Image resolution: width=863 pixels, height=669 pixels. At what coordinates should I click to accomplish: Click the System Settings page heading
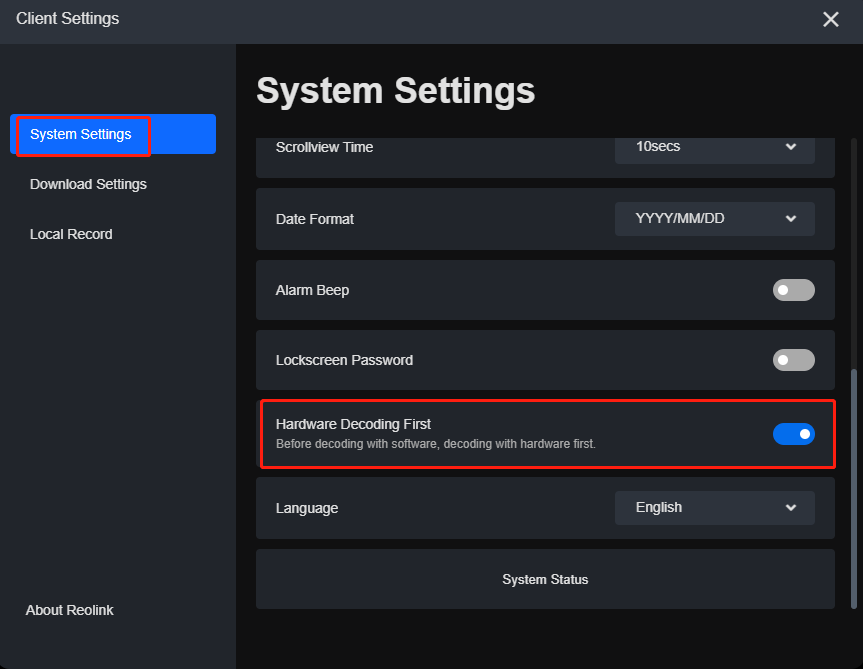[396, 90]
